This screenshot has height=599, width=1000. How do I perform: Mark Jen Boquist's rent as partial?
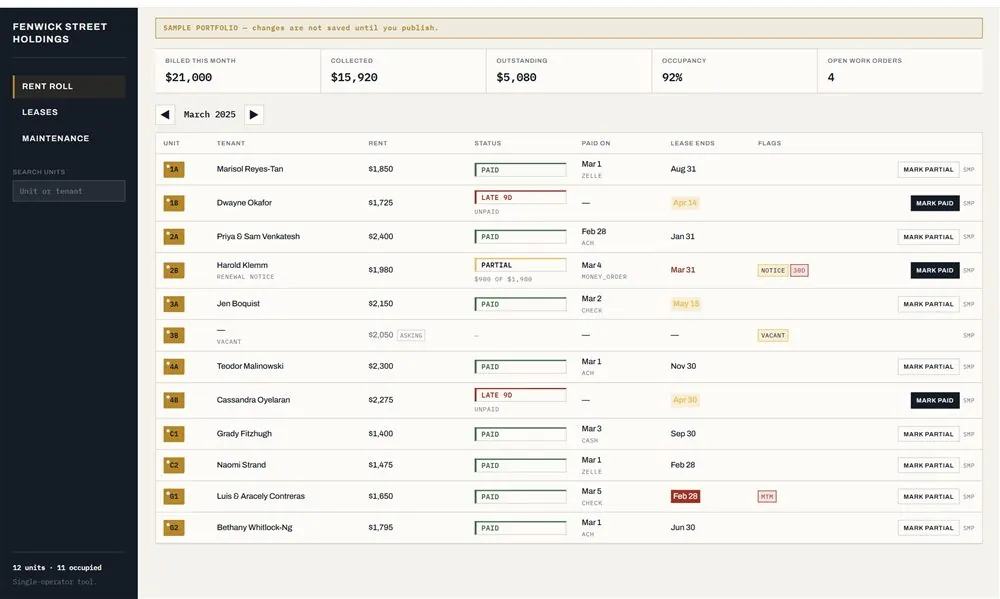click(928, 304)
